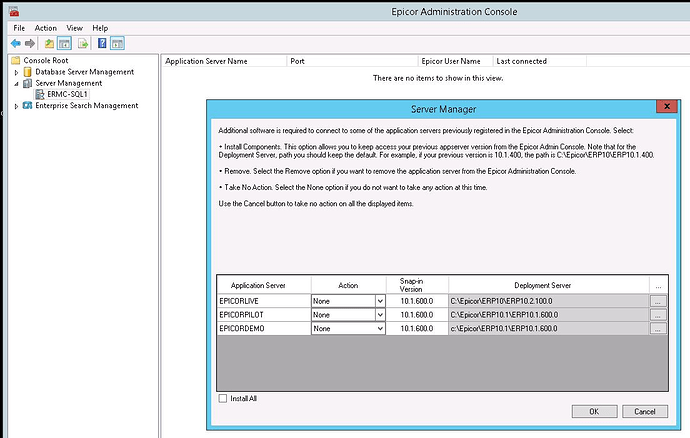Click Snap-in Version cell for EPICORLIVE
The width and height of the screenshot is (690, 438).
click(417, 301)
